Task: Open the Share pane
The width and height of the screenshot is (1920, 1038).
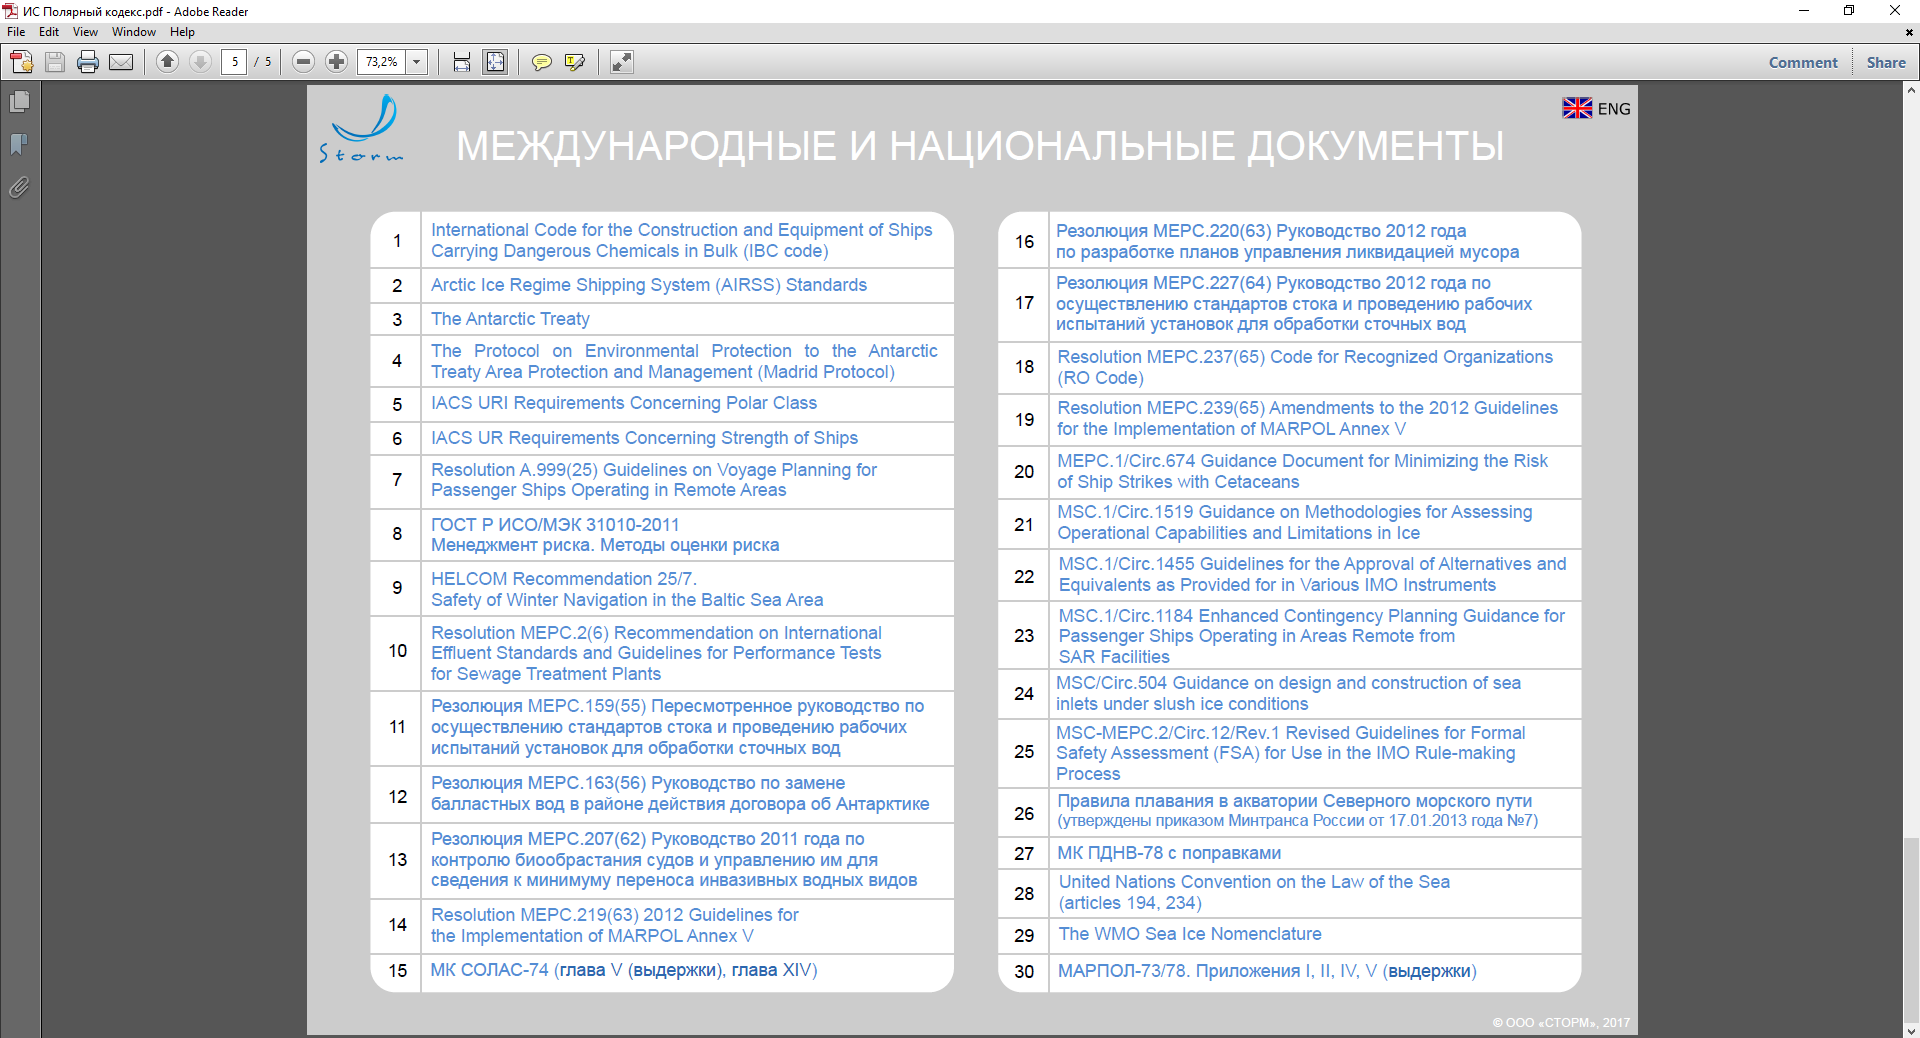Action: pyautogui.click(x=1886, y=62)
